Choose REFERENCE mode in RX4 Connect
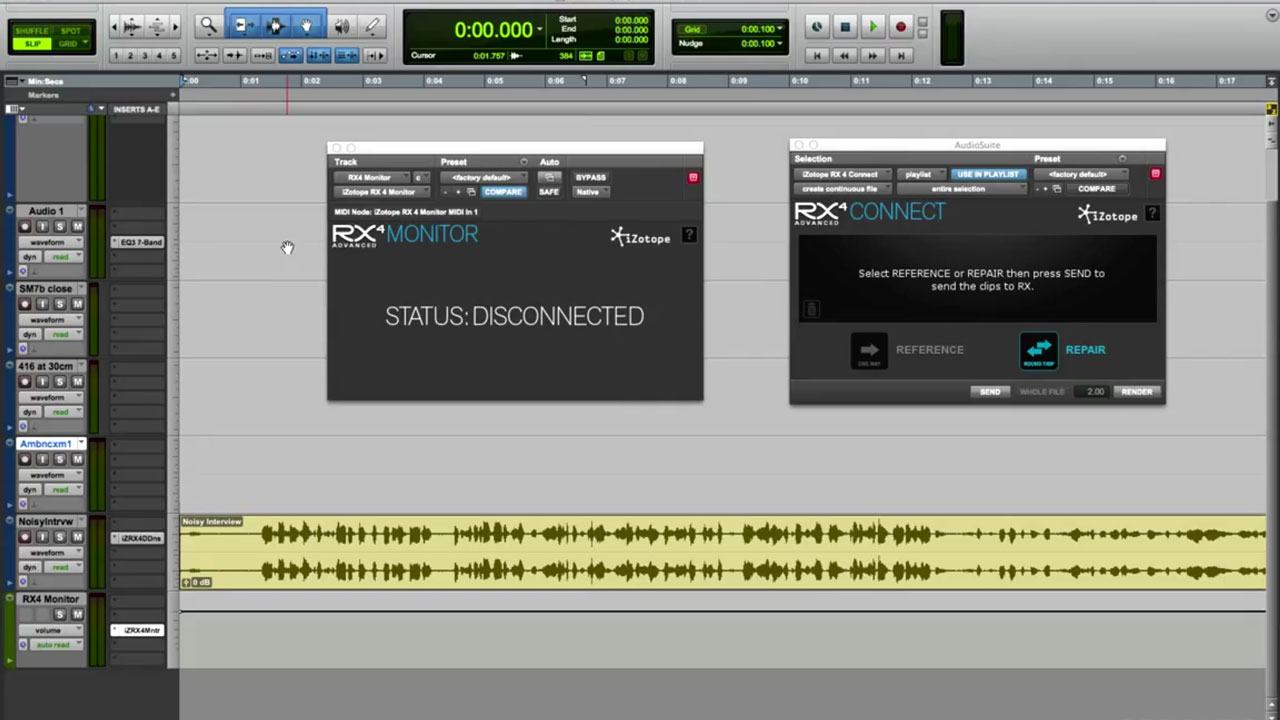 click(x=907, y=350)
